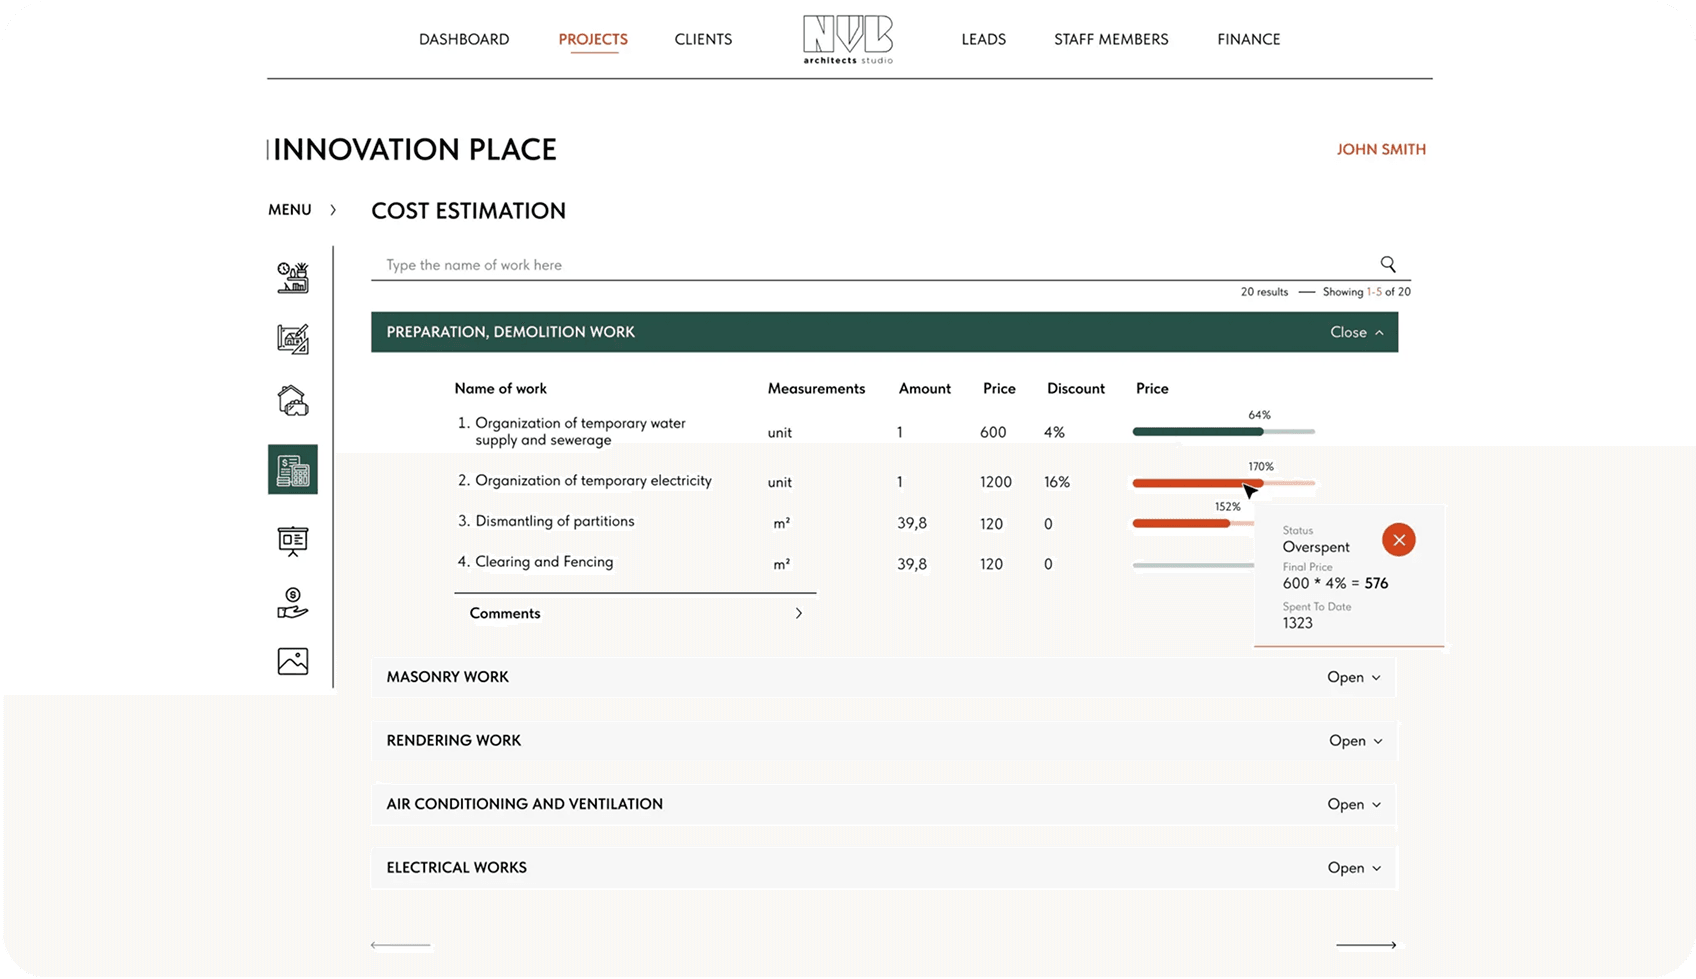The width and height of the screenshot is (1696, 979).
Task: Open the Air Conditioning and Ventilation section
Action: (x=1353, y=804)
